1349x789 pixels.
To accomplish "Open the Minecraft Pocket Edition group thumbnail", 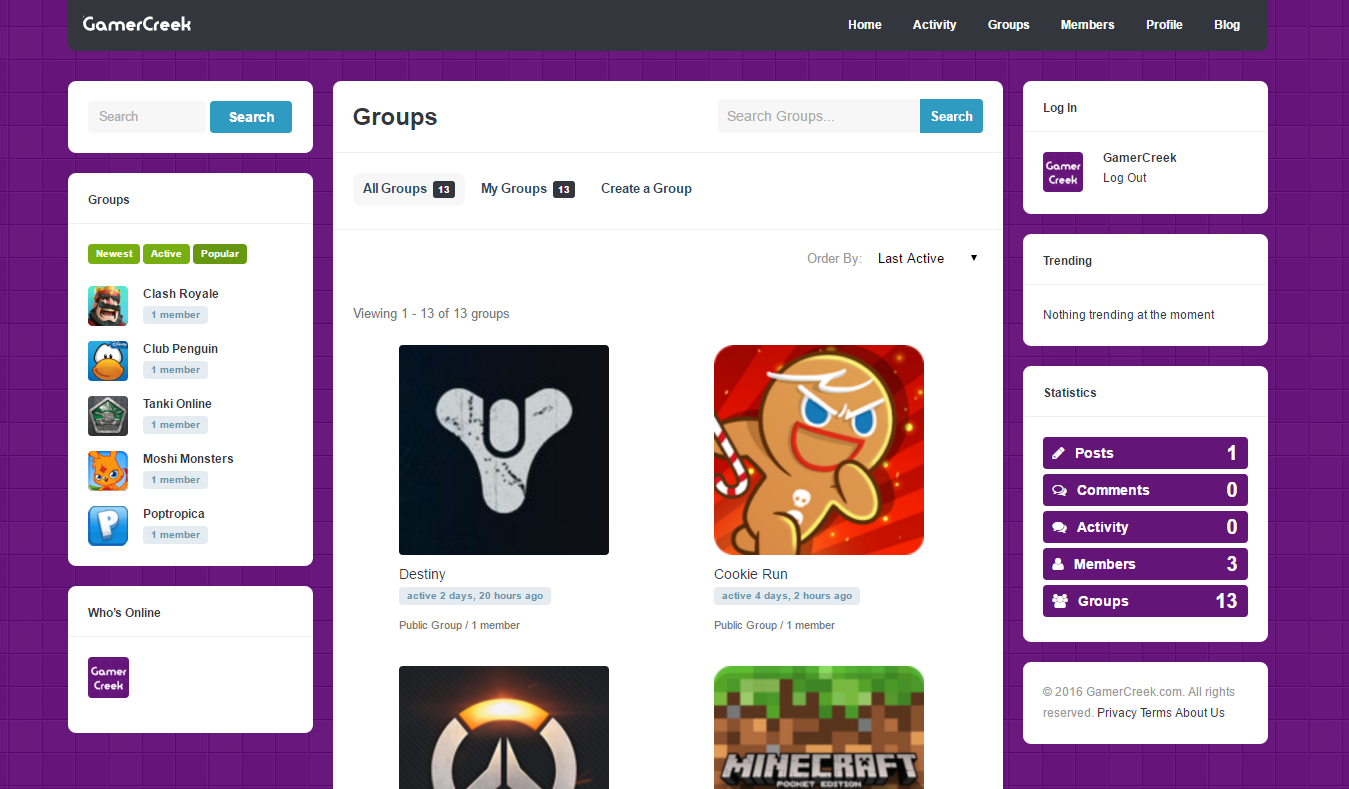I will (819, 727).
